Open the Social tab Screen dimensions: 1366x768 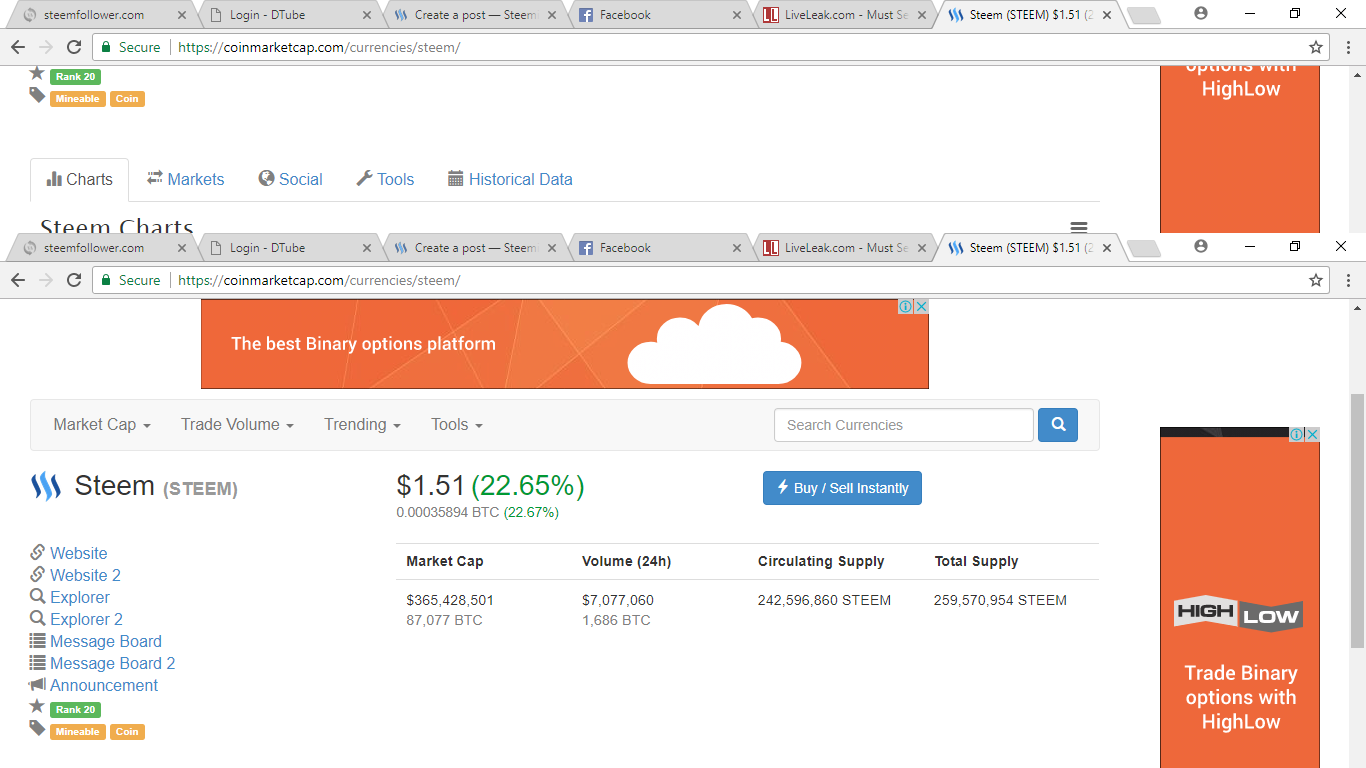point(290,180)
